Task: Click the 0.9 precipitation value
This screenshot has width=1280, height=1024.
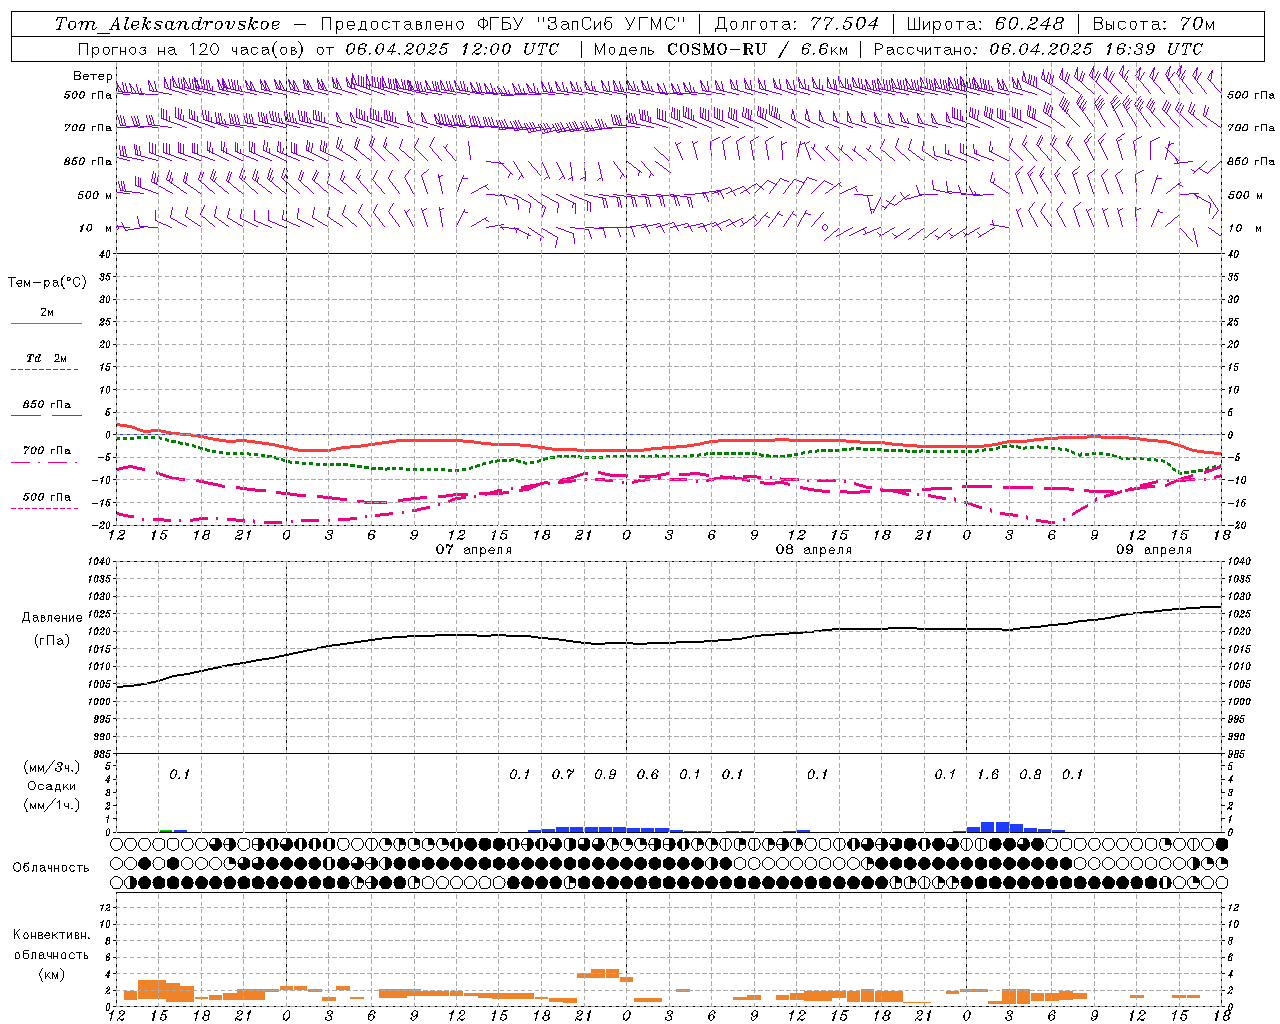Action: coord(605,775)
